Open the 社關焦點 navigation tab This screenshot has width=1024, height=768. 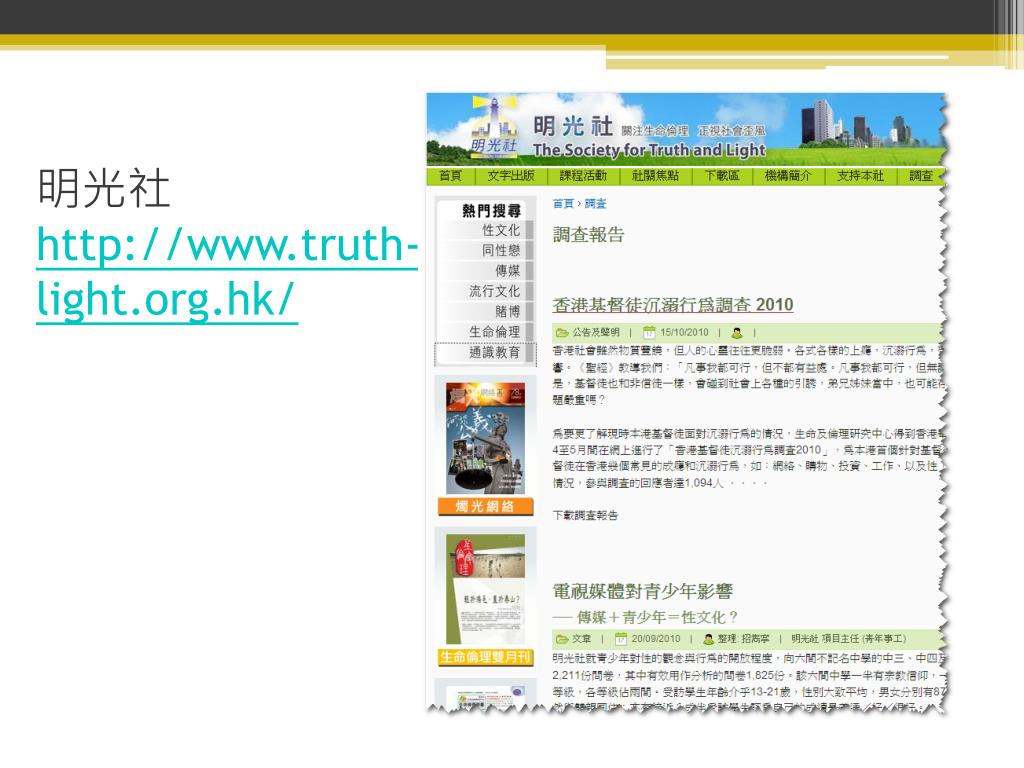click(x=655, y=176)
